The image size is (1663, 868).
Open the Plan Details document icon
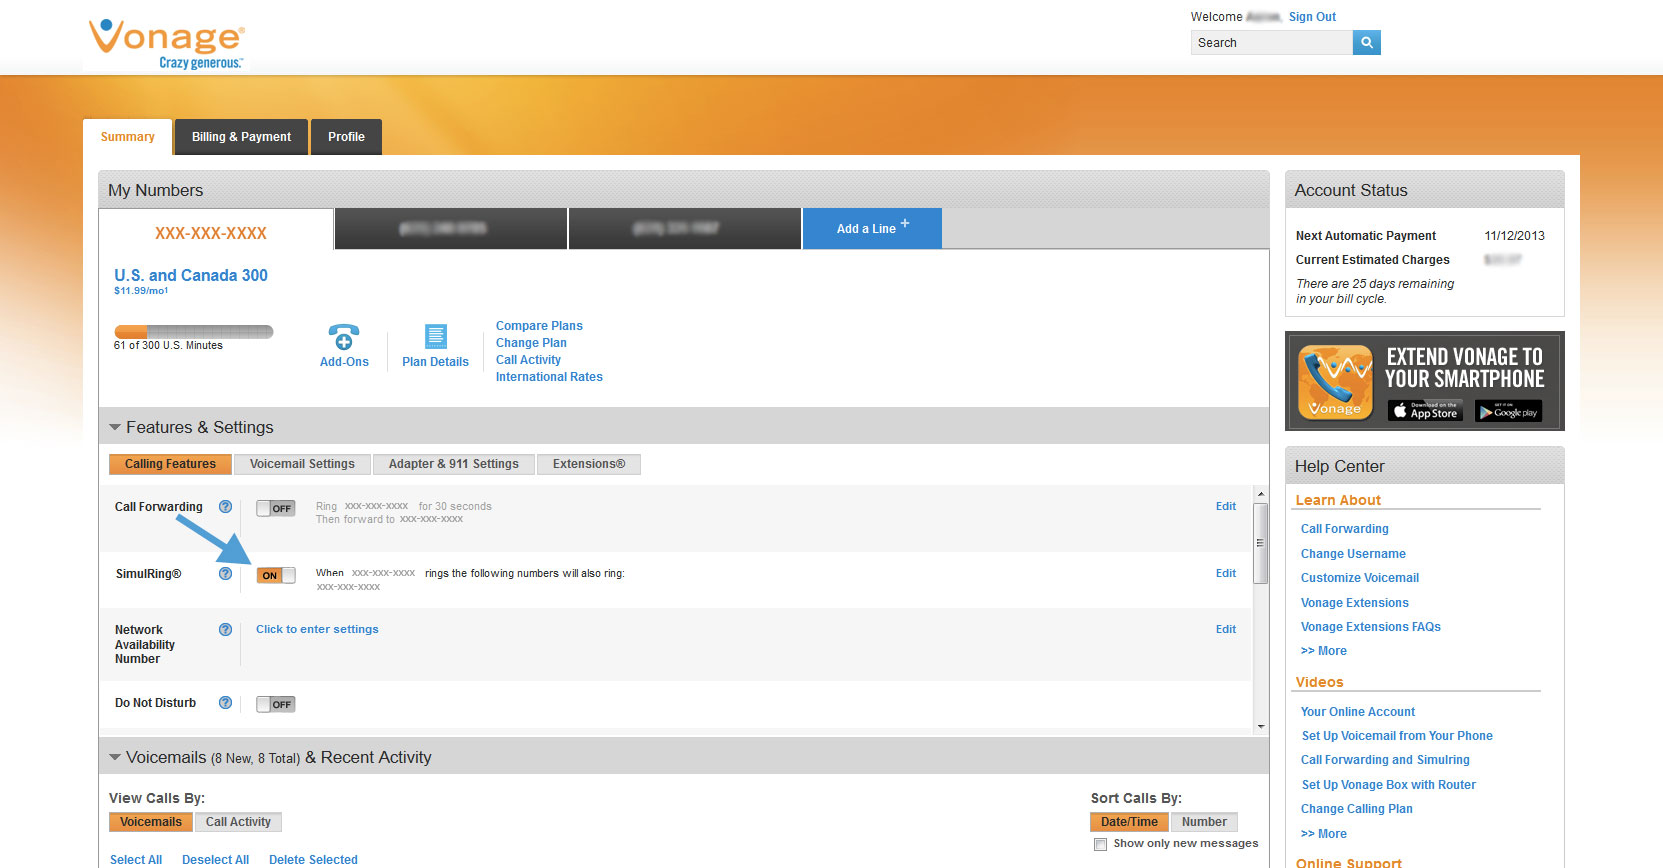click(x=436, y=336)
